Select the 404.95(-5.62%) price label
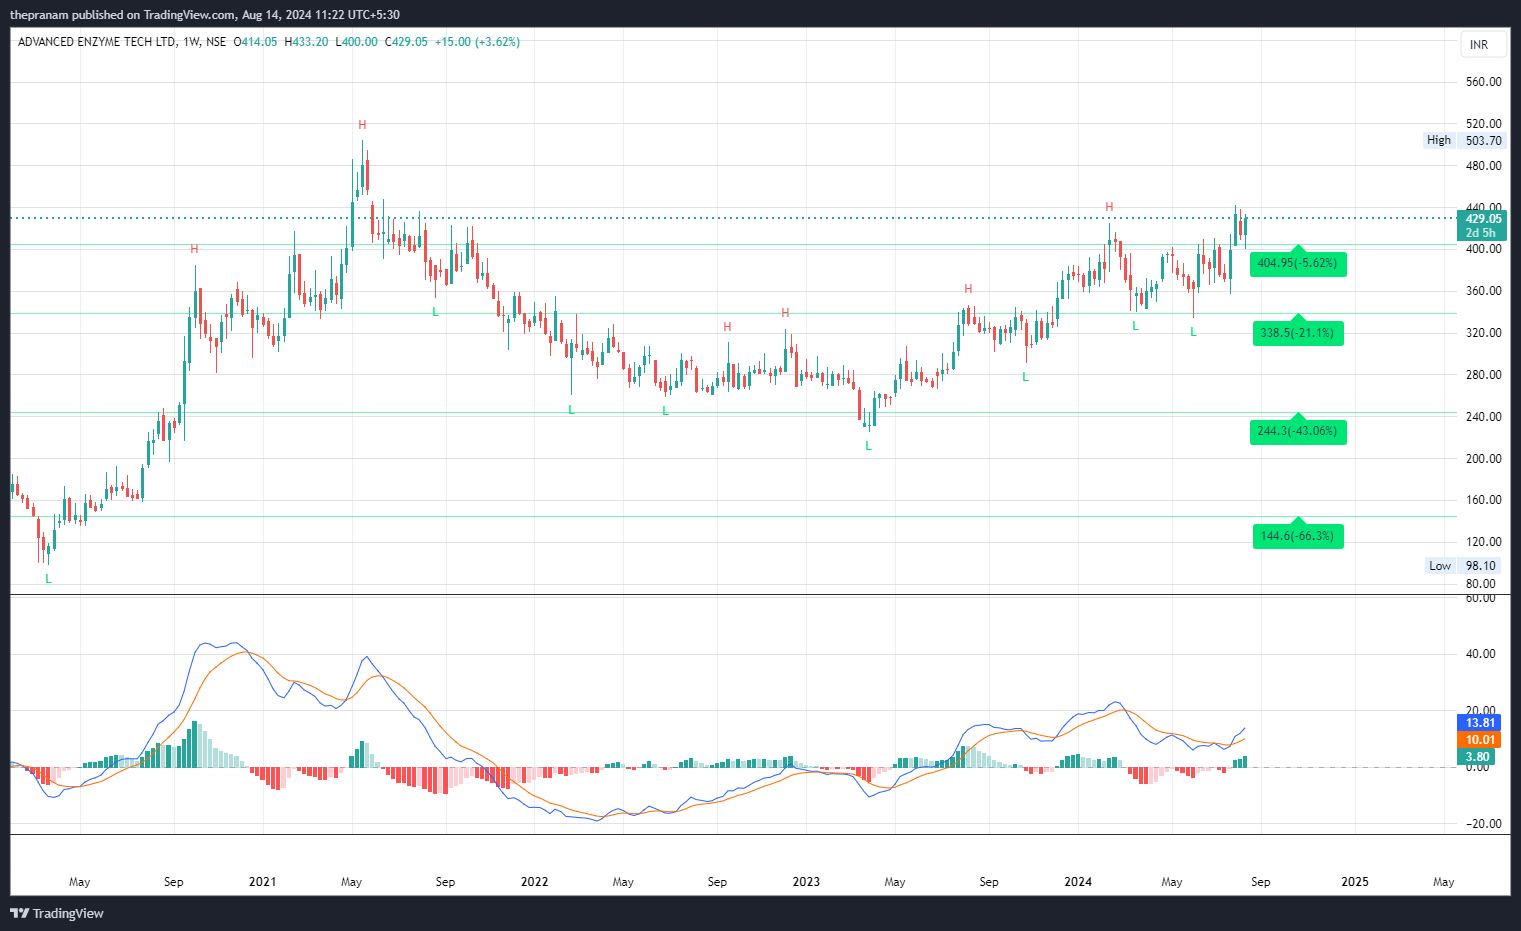The height and width of the screenshot is (931, 1521). (x=1297, y=263)
